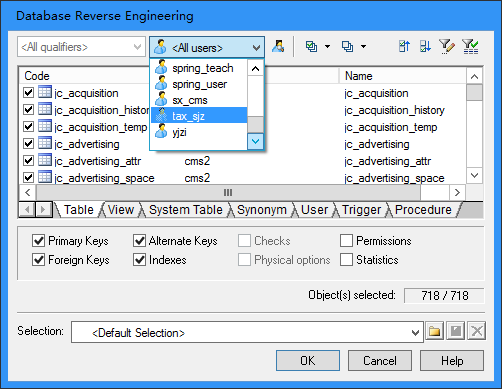
Task: Switch to the Synonym tab
Action: (x=262, y=210)
